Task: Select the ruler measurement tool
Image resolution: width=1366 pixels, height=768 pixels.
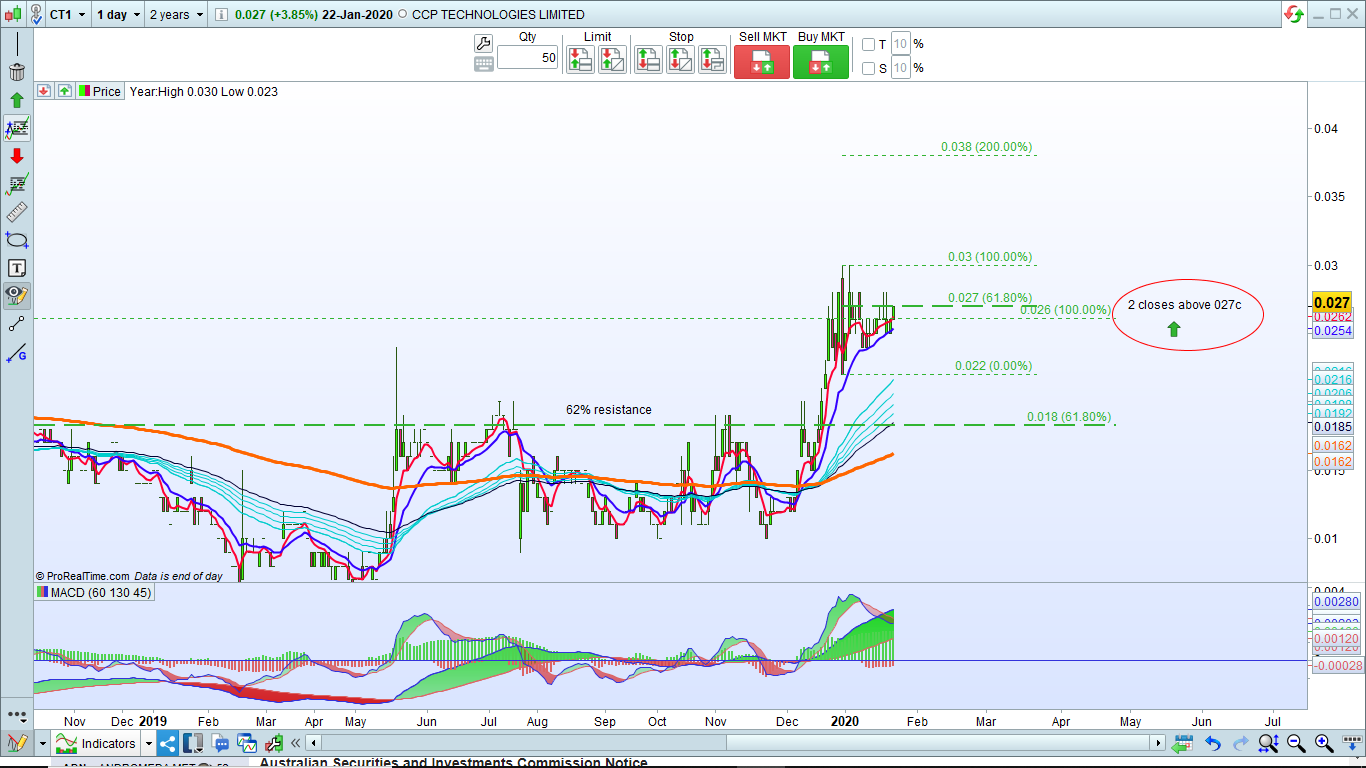Action: 17,212
